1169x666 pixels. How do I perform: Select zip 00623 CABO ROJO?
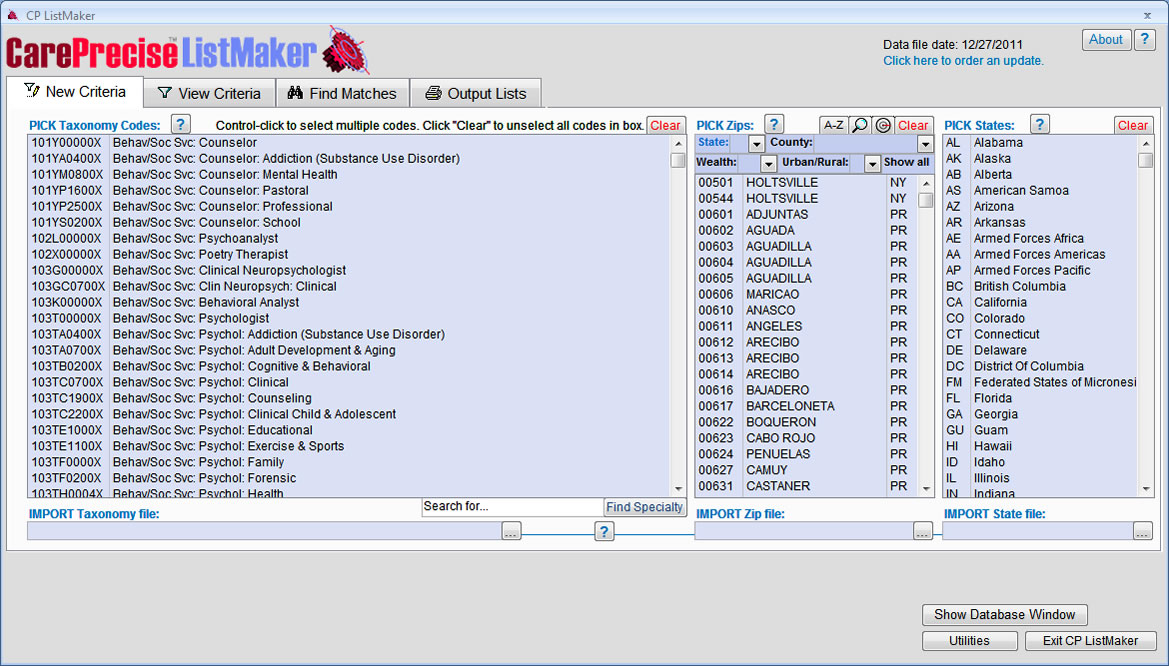pyautogui.click(x=807, y=439)
